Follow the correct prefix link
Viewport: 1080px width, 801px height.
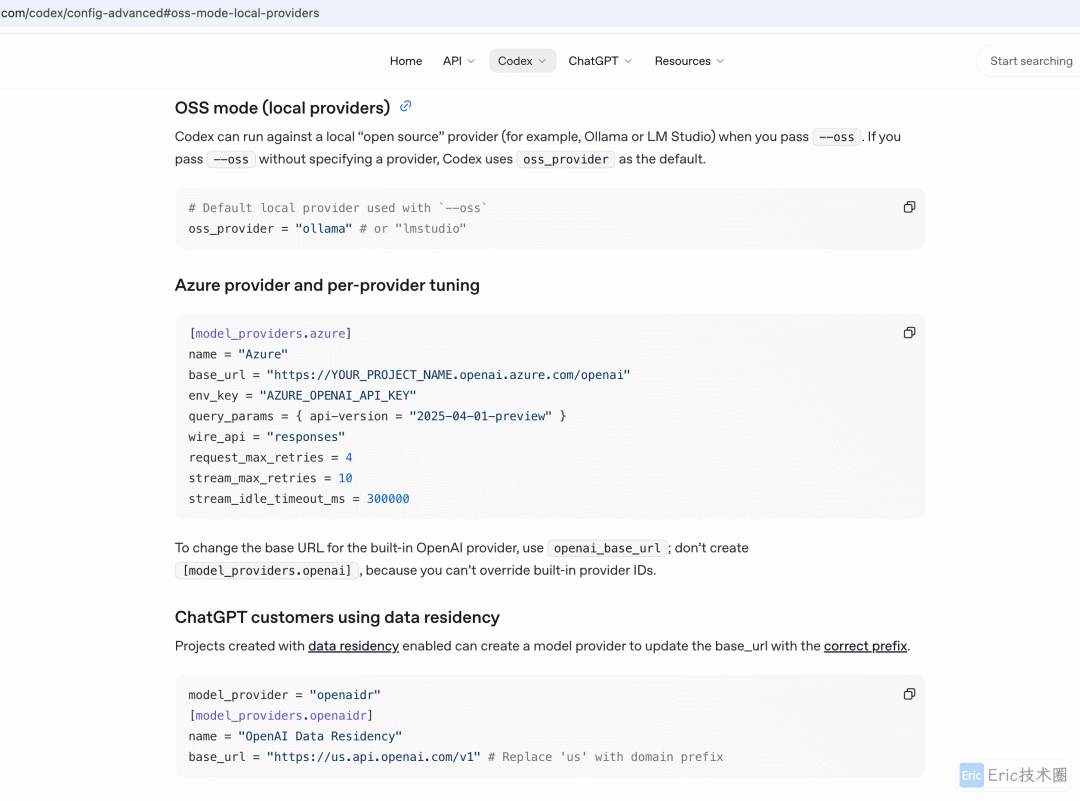(x=865, y=646)
